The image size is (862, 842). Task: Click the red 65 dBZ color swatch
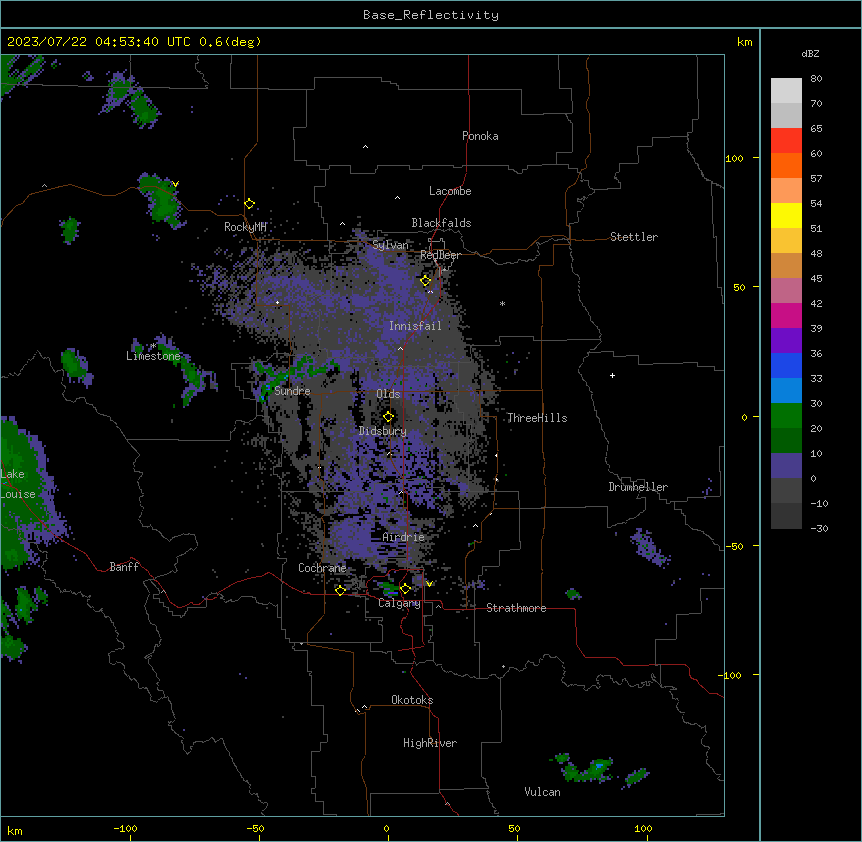click(x=786, y=141)
